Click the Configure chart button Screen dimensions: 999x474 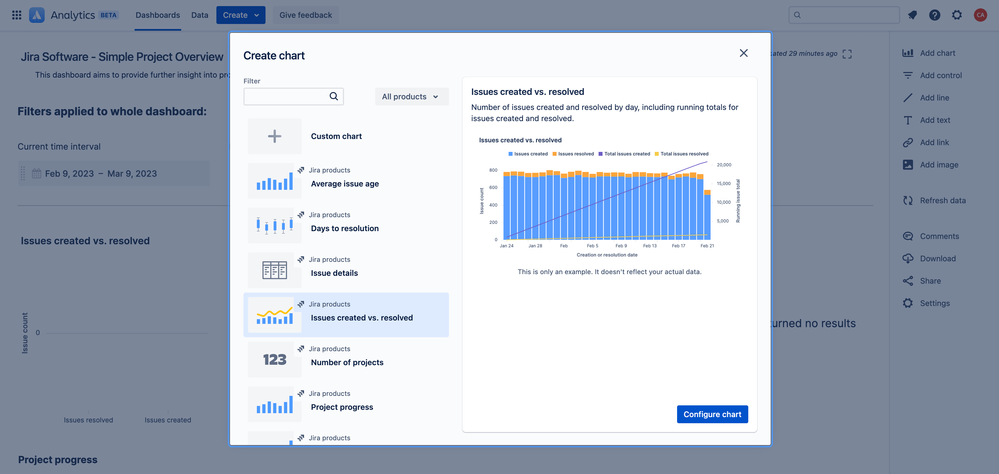click(x=712, y=414)
